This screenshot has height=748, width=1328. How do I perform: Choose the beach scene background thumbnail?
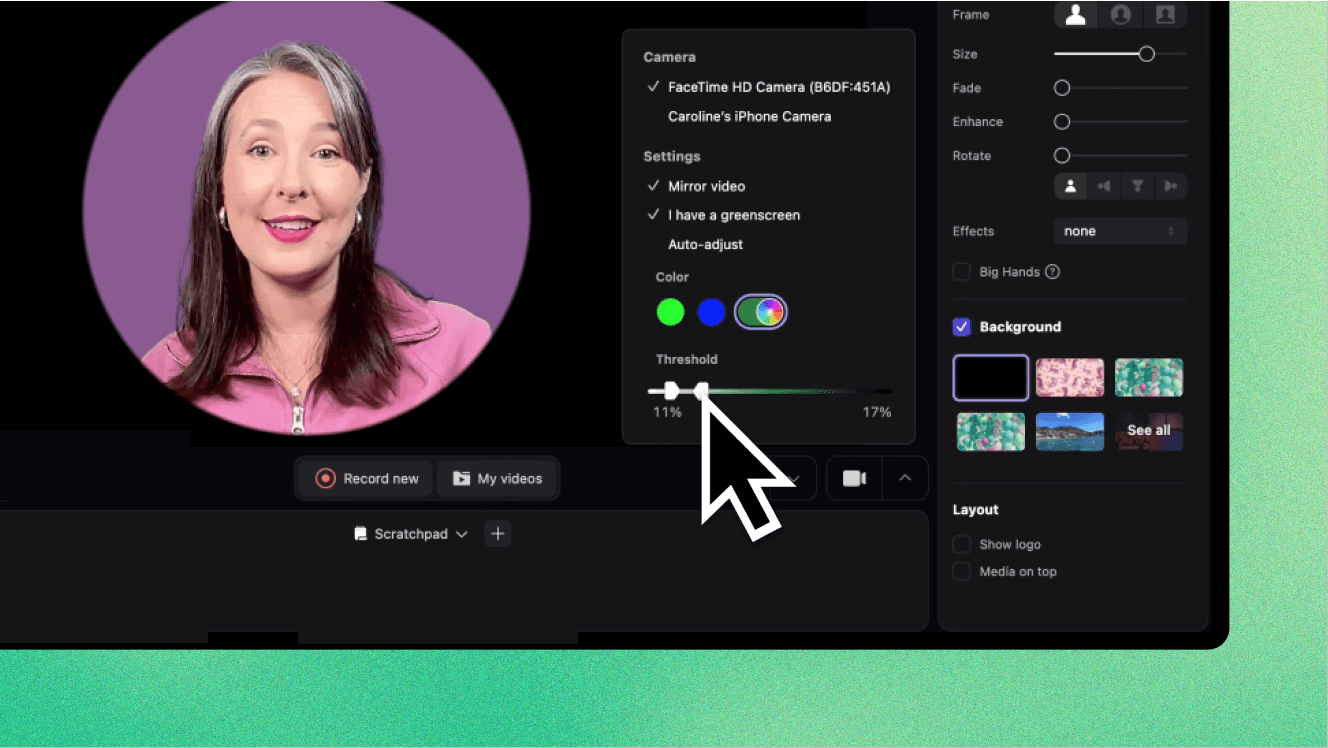pyautogui.click(x=1070, y=431)
